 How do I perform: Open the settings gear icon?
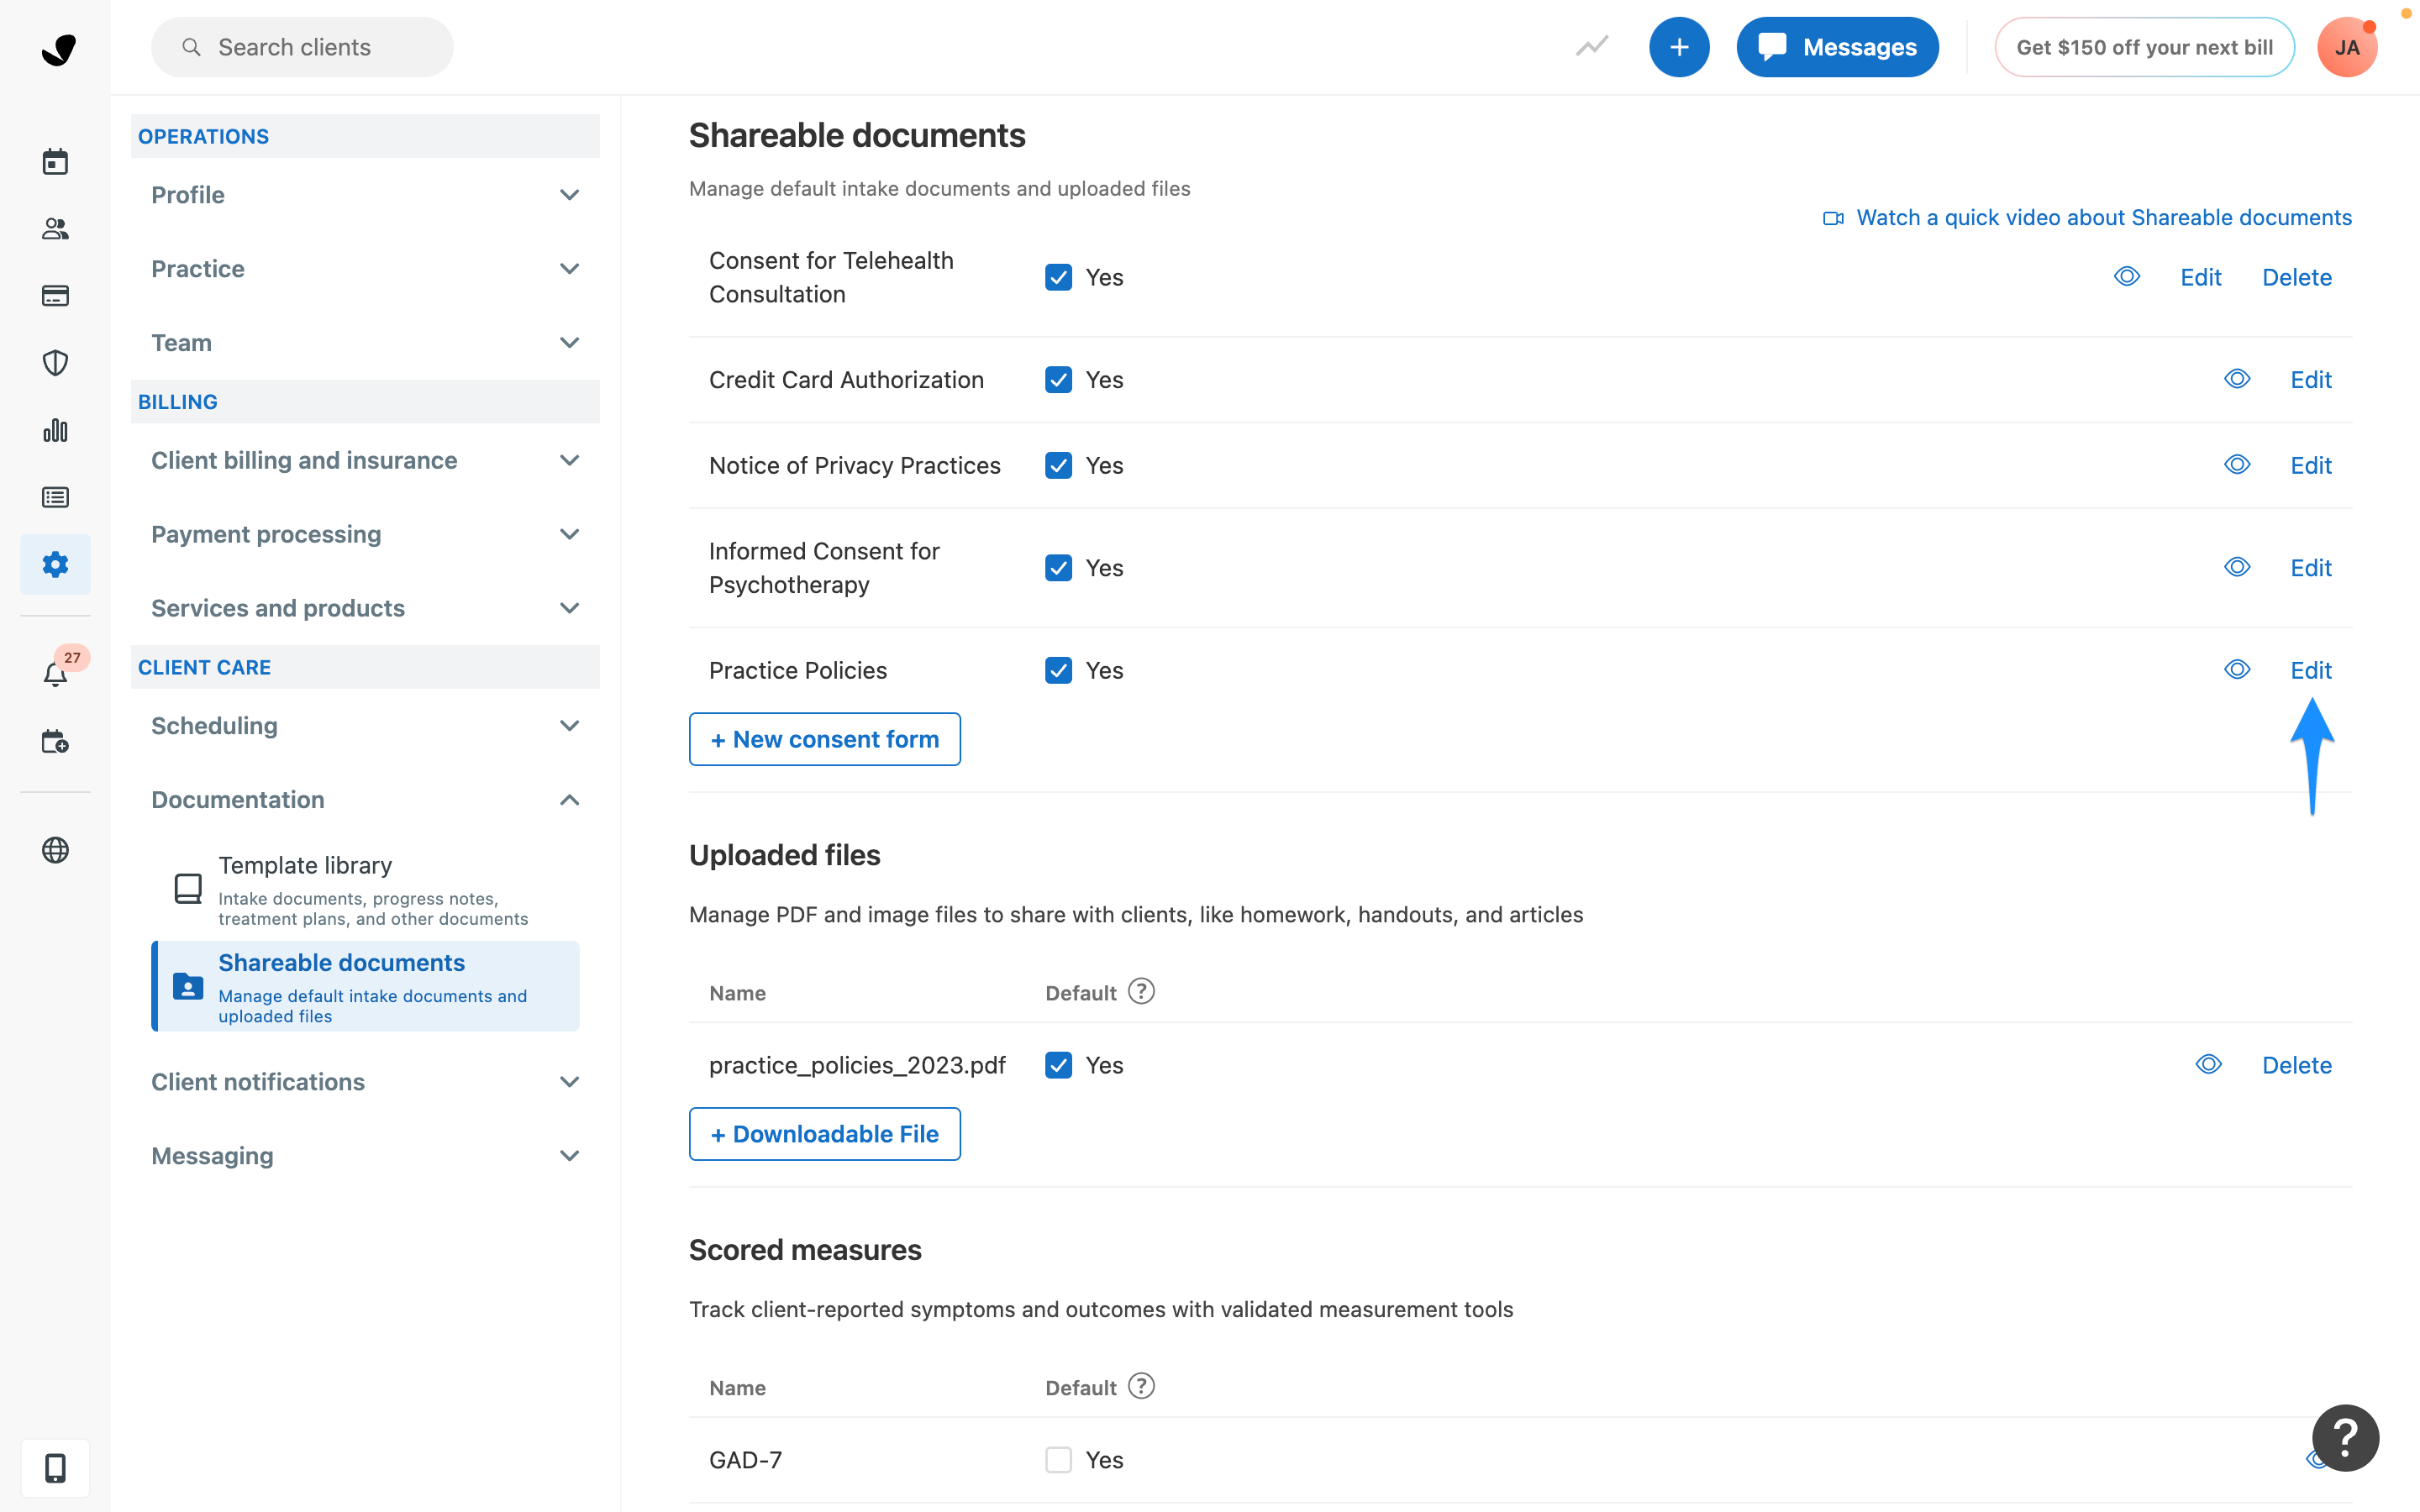55,564
